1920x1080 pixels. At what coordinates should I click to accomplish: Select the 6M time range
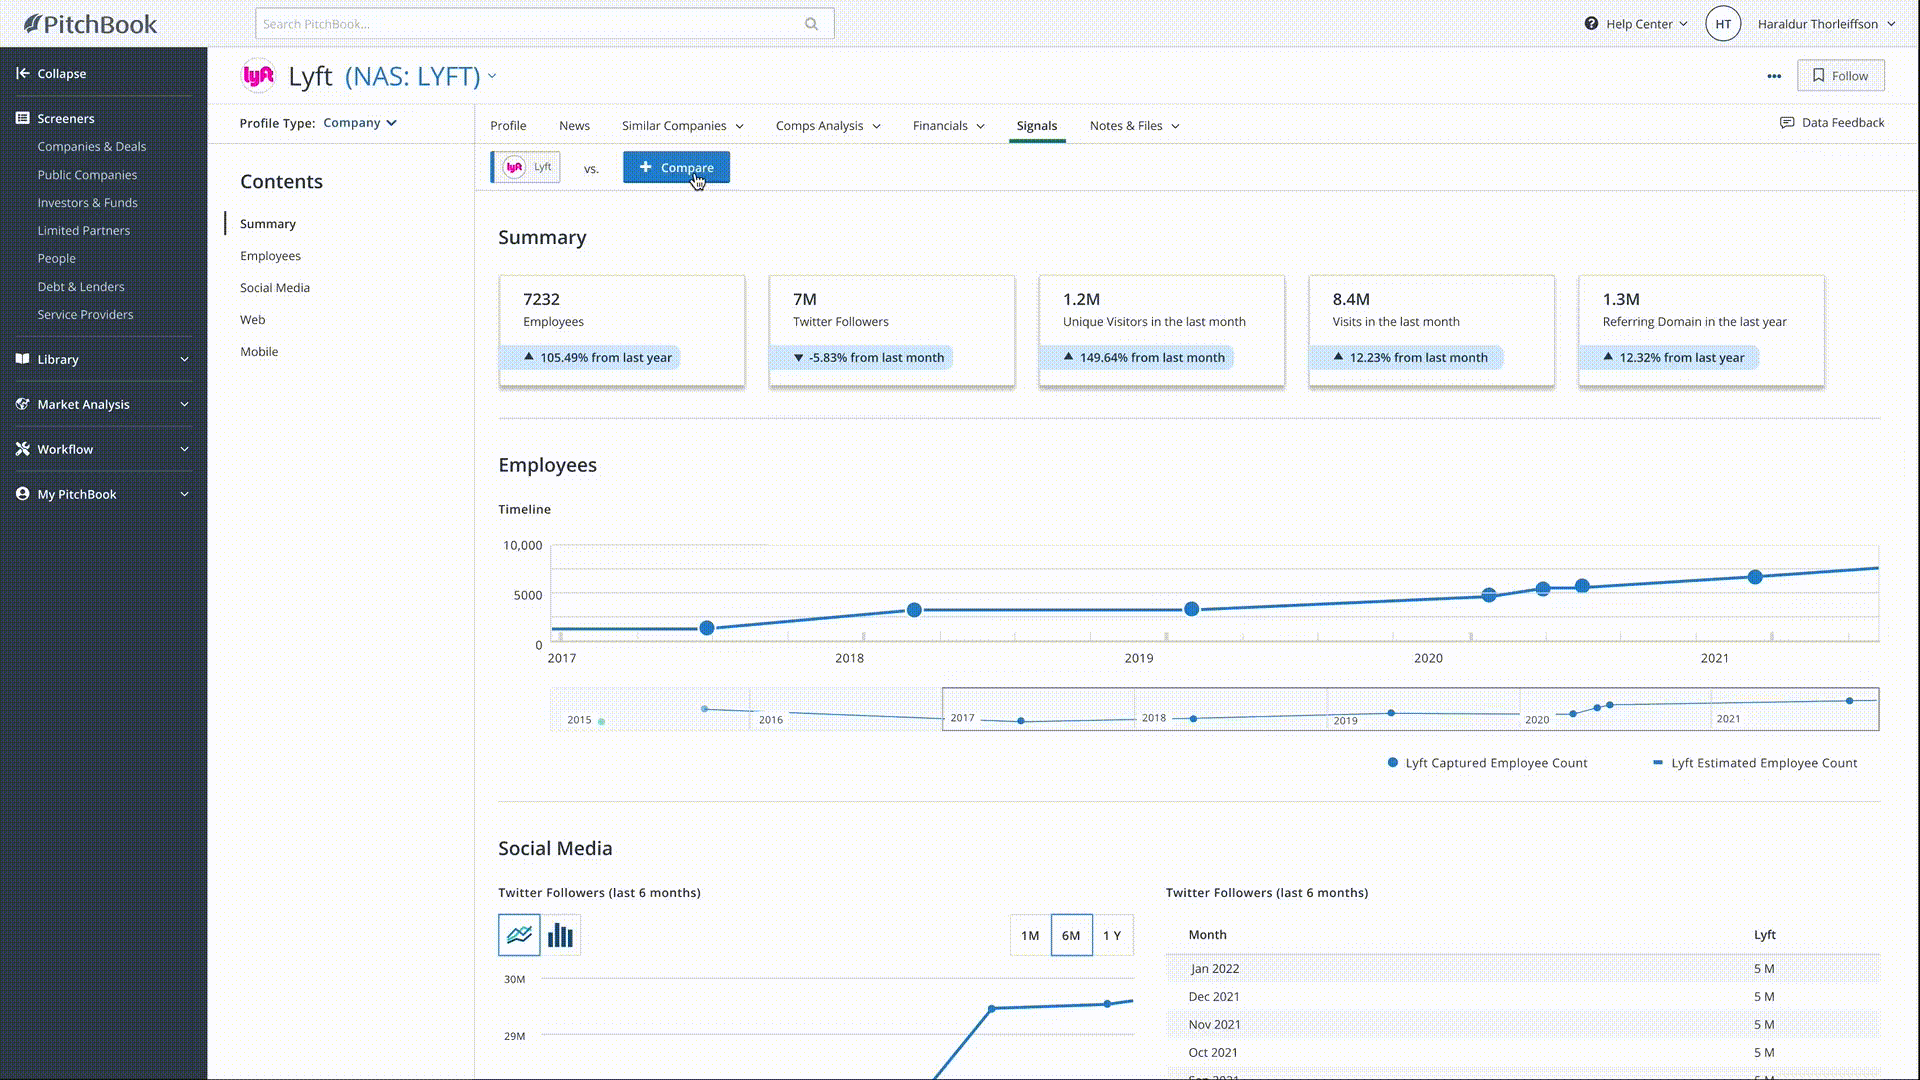click(x=1071, y=936)
